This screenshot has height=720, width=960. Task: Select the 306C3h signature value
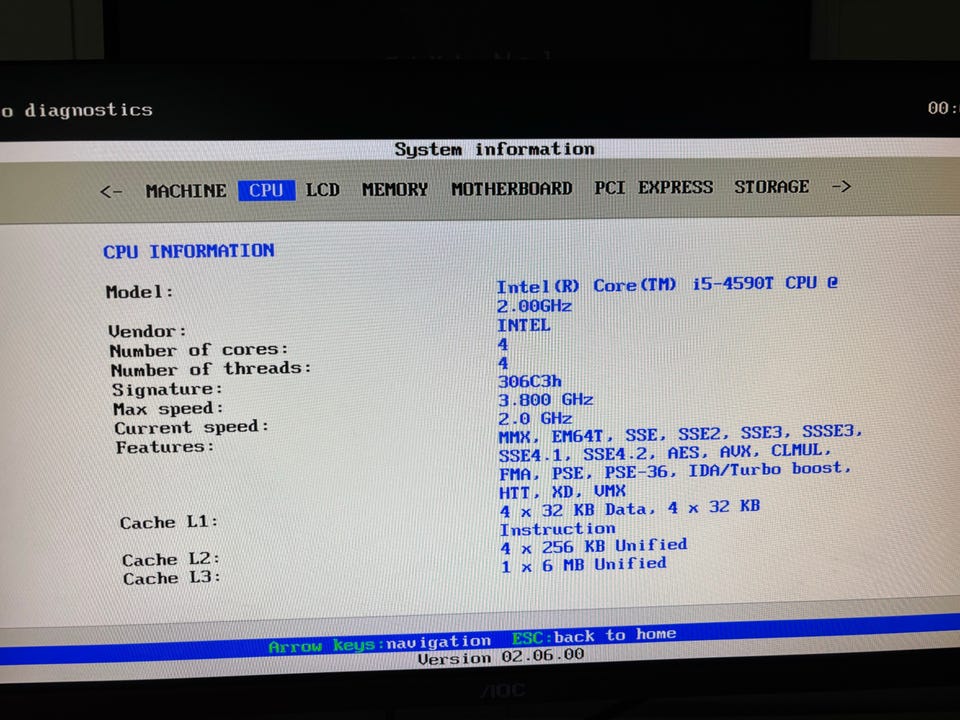pyautogui.click(x=530, y=381)
